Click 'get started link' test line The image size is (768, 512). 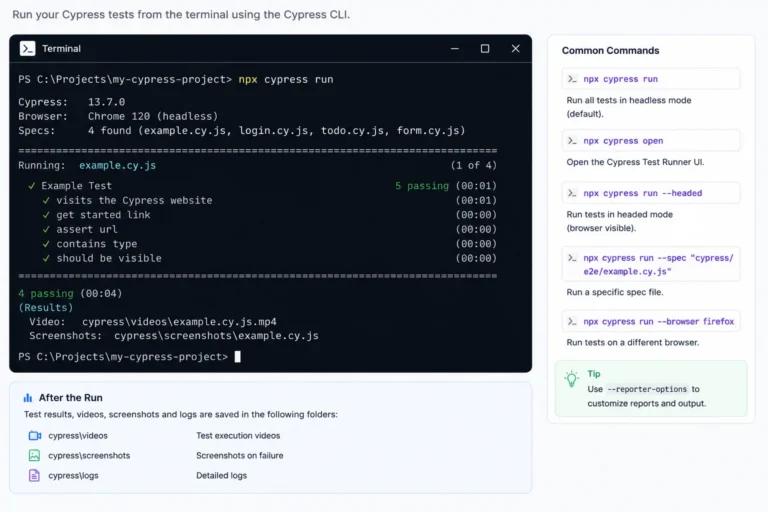pos(103,215)
